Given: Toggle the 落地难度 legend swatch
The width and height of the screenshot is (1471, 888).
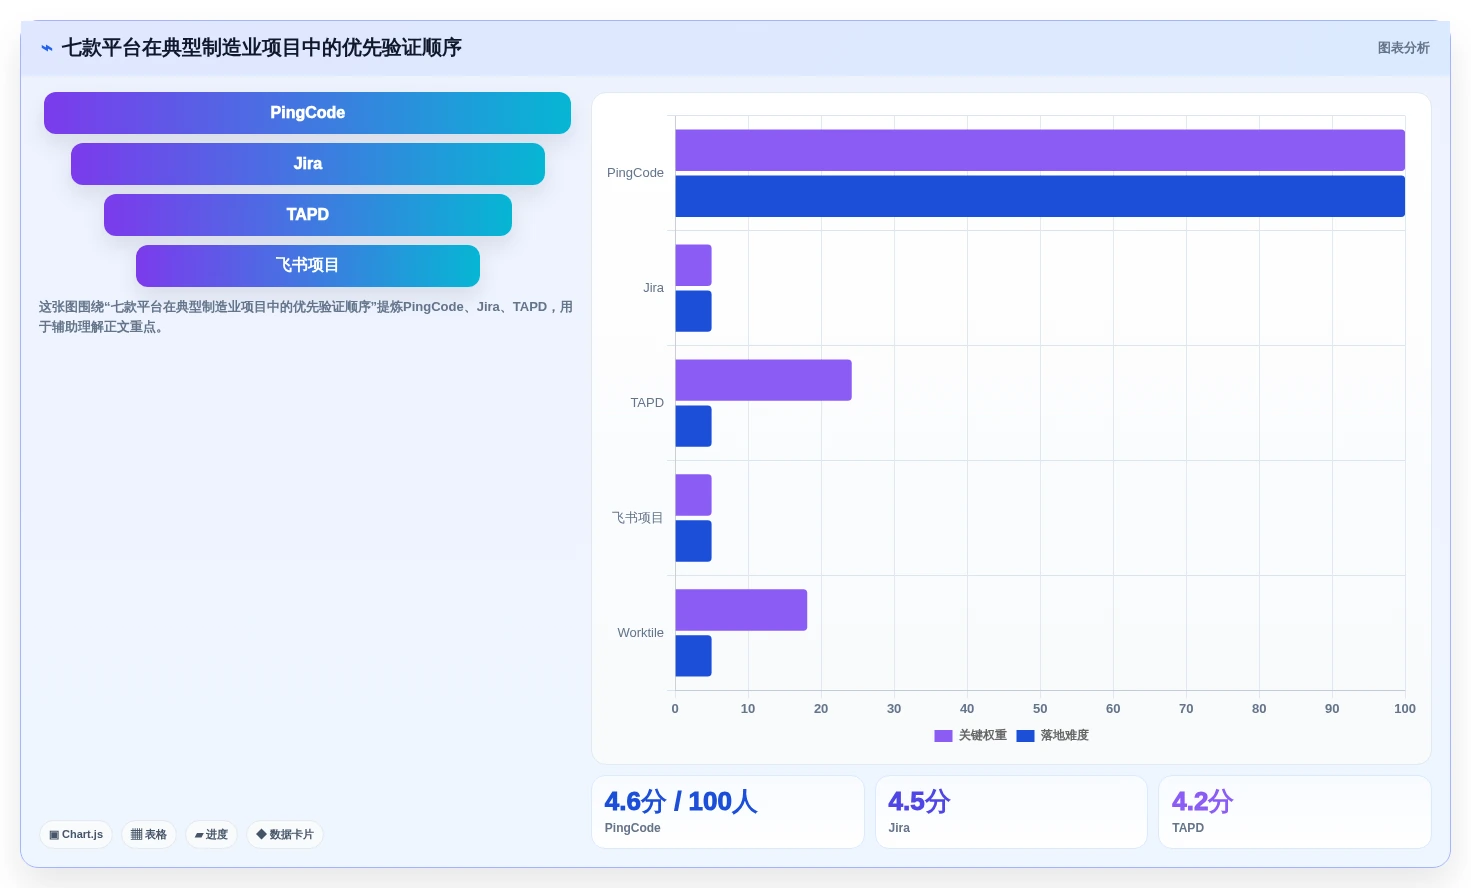Looking at the screenshot, I should coord(1025,736).
